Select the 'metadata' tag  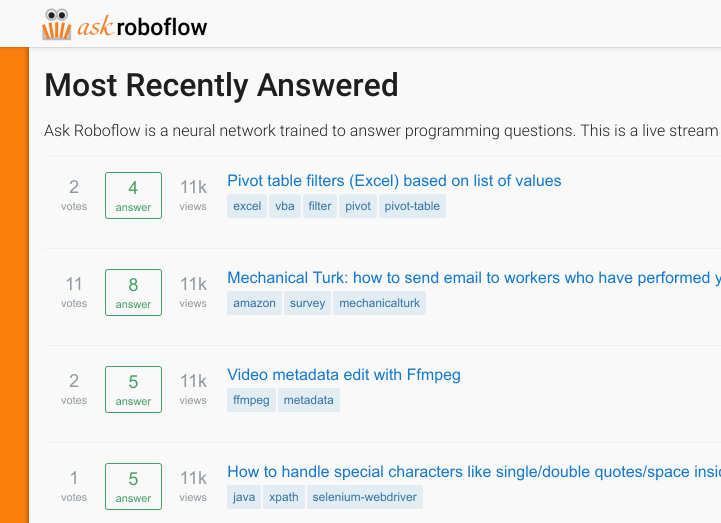coord(309,401)
